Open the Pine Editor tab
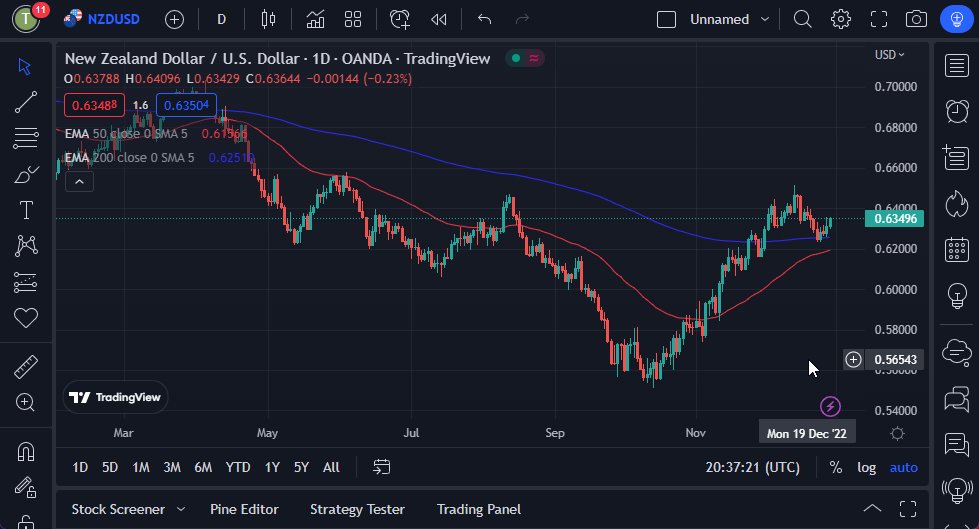979x529 pixels. click(x=244, y=509)
